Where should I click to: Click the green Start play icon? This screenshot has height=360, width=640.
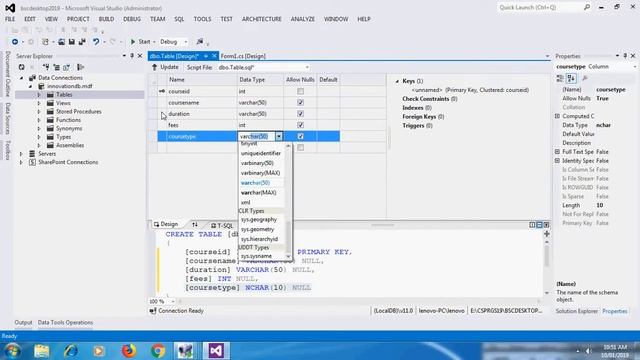pyautogui.click(x=133, y=42)
